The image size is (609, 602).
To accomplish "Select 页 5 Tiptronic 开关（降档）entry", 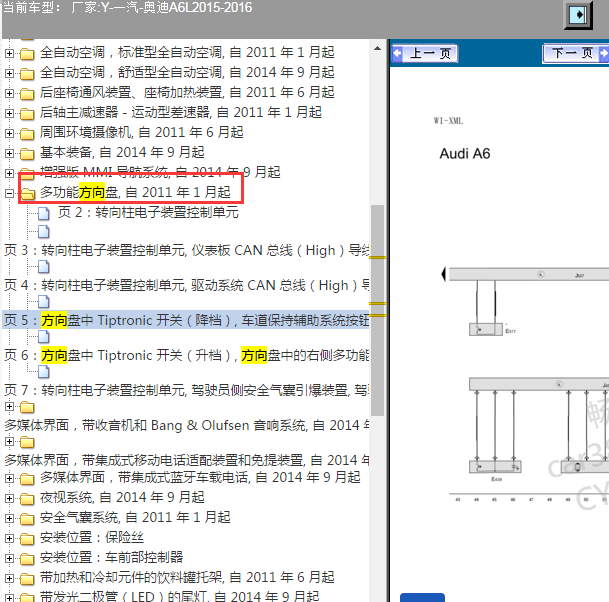I will click(186, 320).
